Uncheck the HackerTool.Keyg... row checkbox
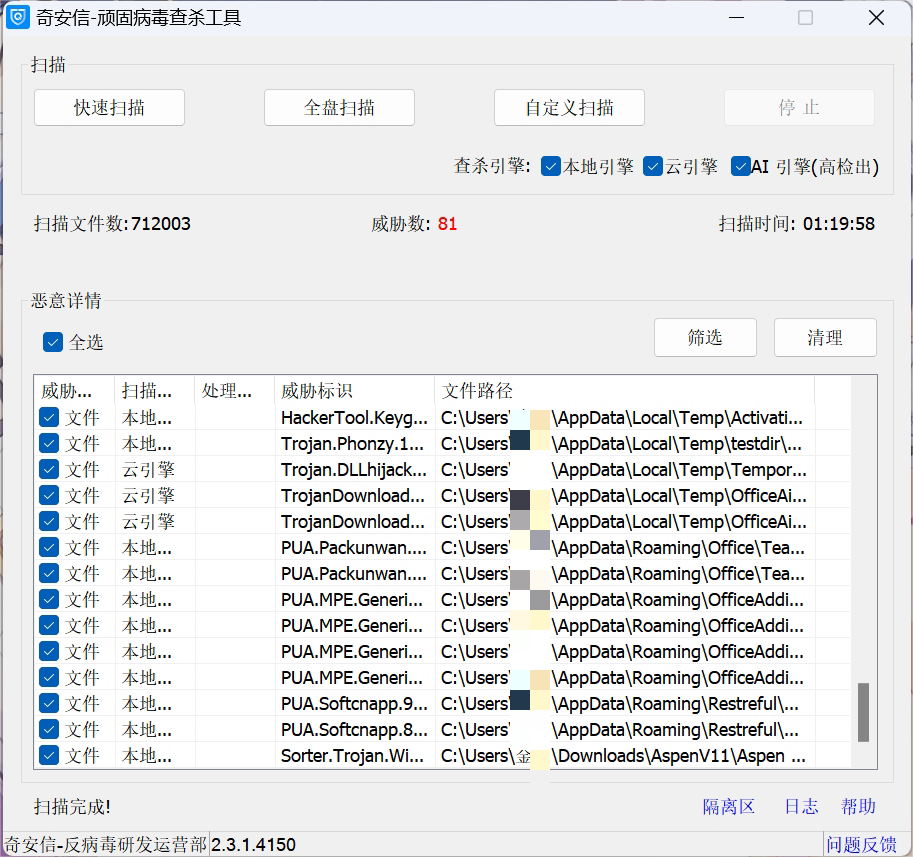 point(49,417)
